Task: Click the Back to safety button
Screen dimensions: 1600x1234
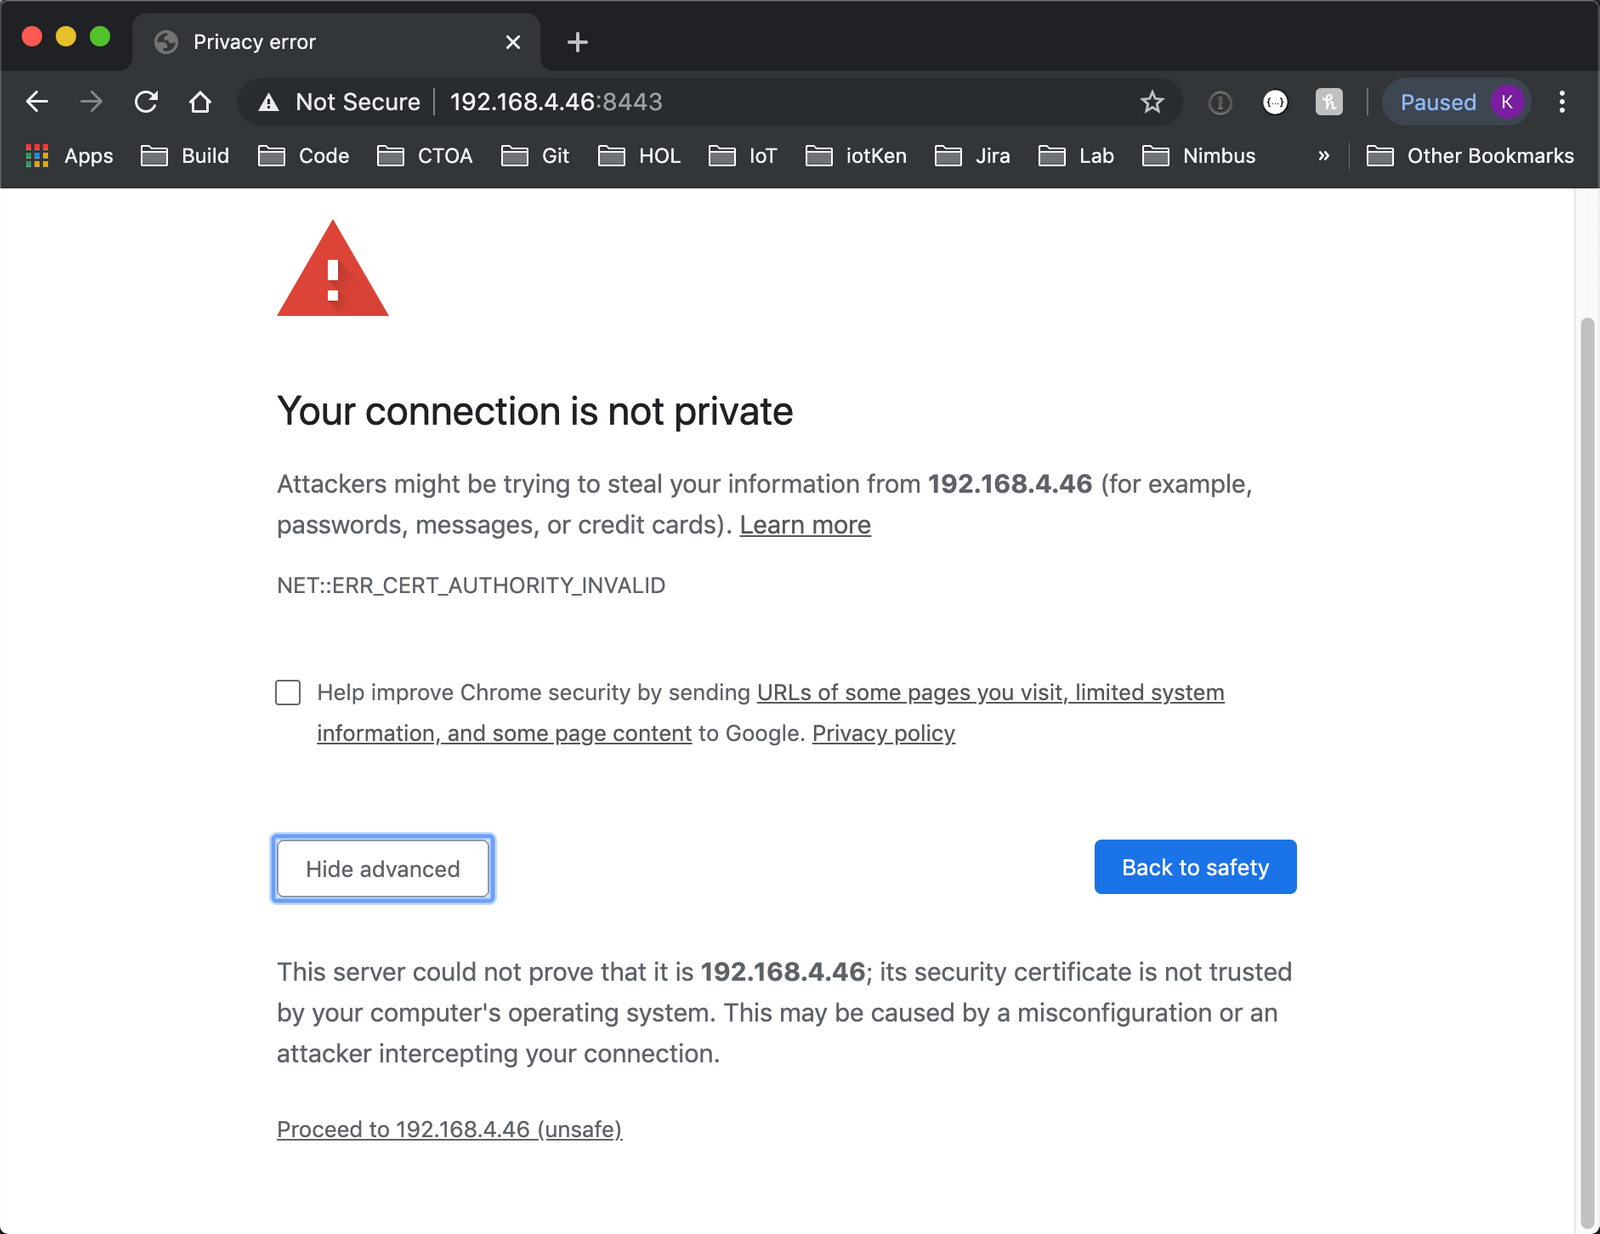Action: click(1195, 867)
